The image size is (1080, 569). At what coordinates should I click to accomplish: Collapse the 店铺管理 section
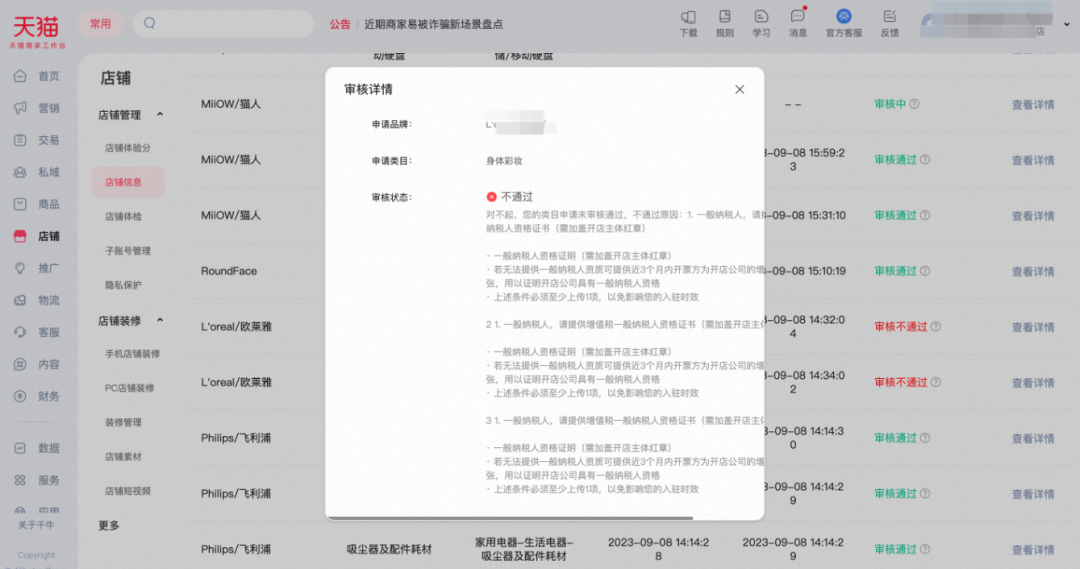coord(160,115)
